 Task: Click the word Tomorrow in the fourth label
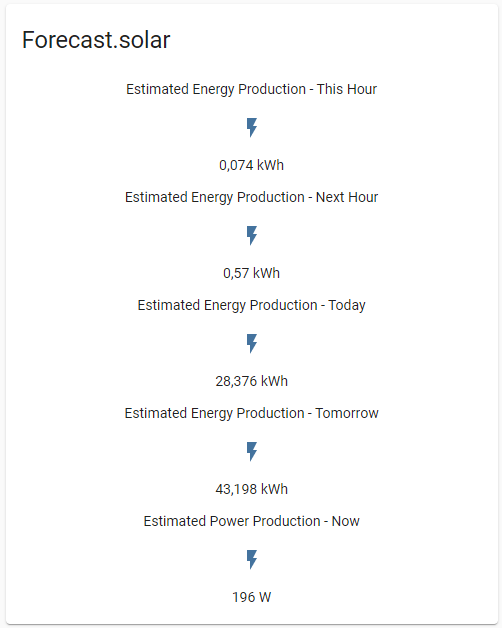[x=347, y=413]
